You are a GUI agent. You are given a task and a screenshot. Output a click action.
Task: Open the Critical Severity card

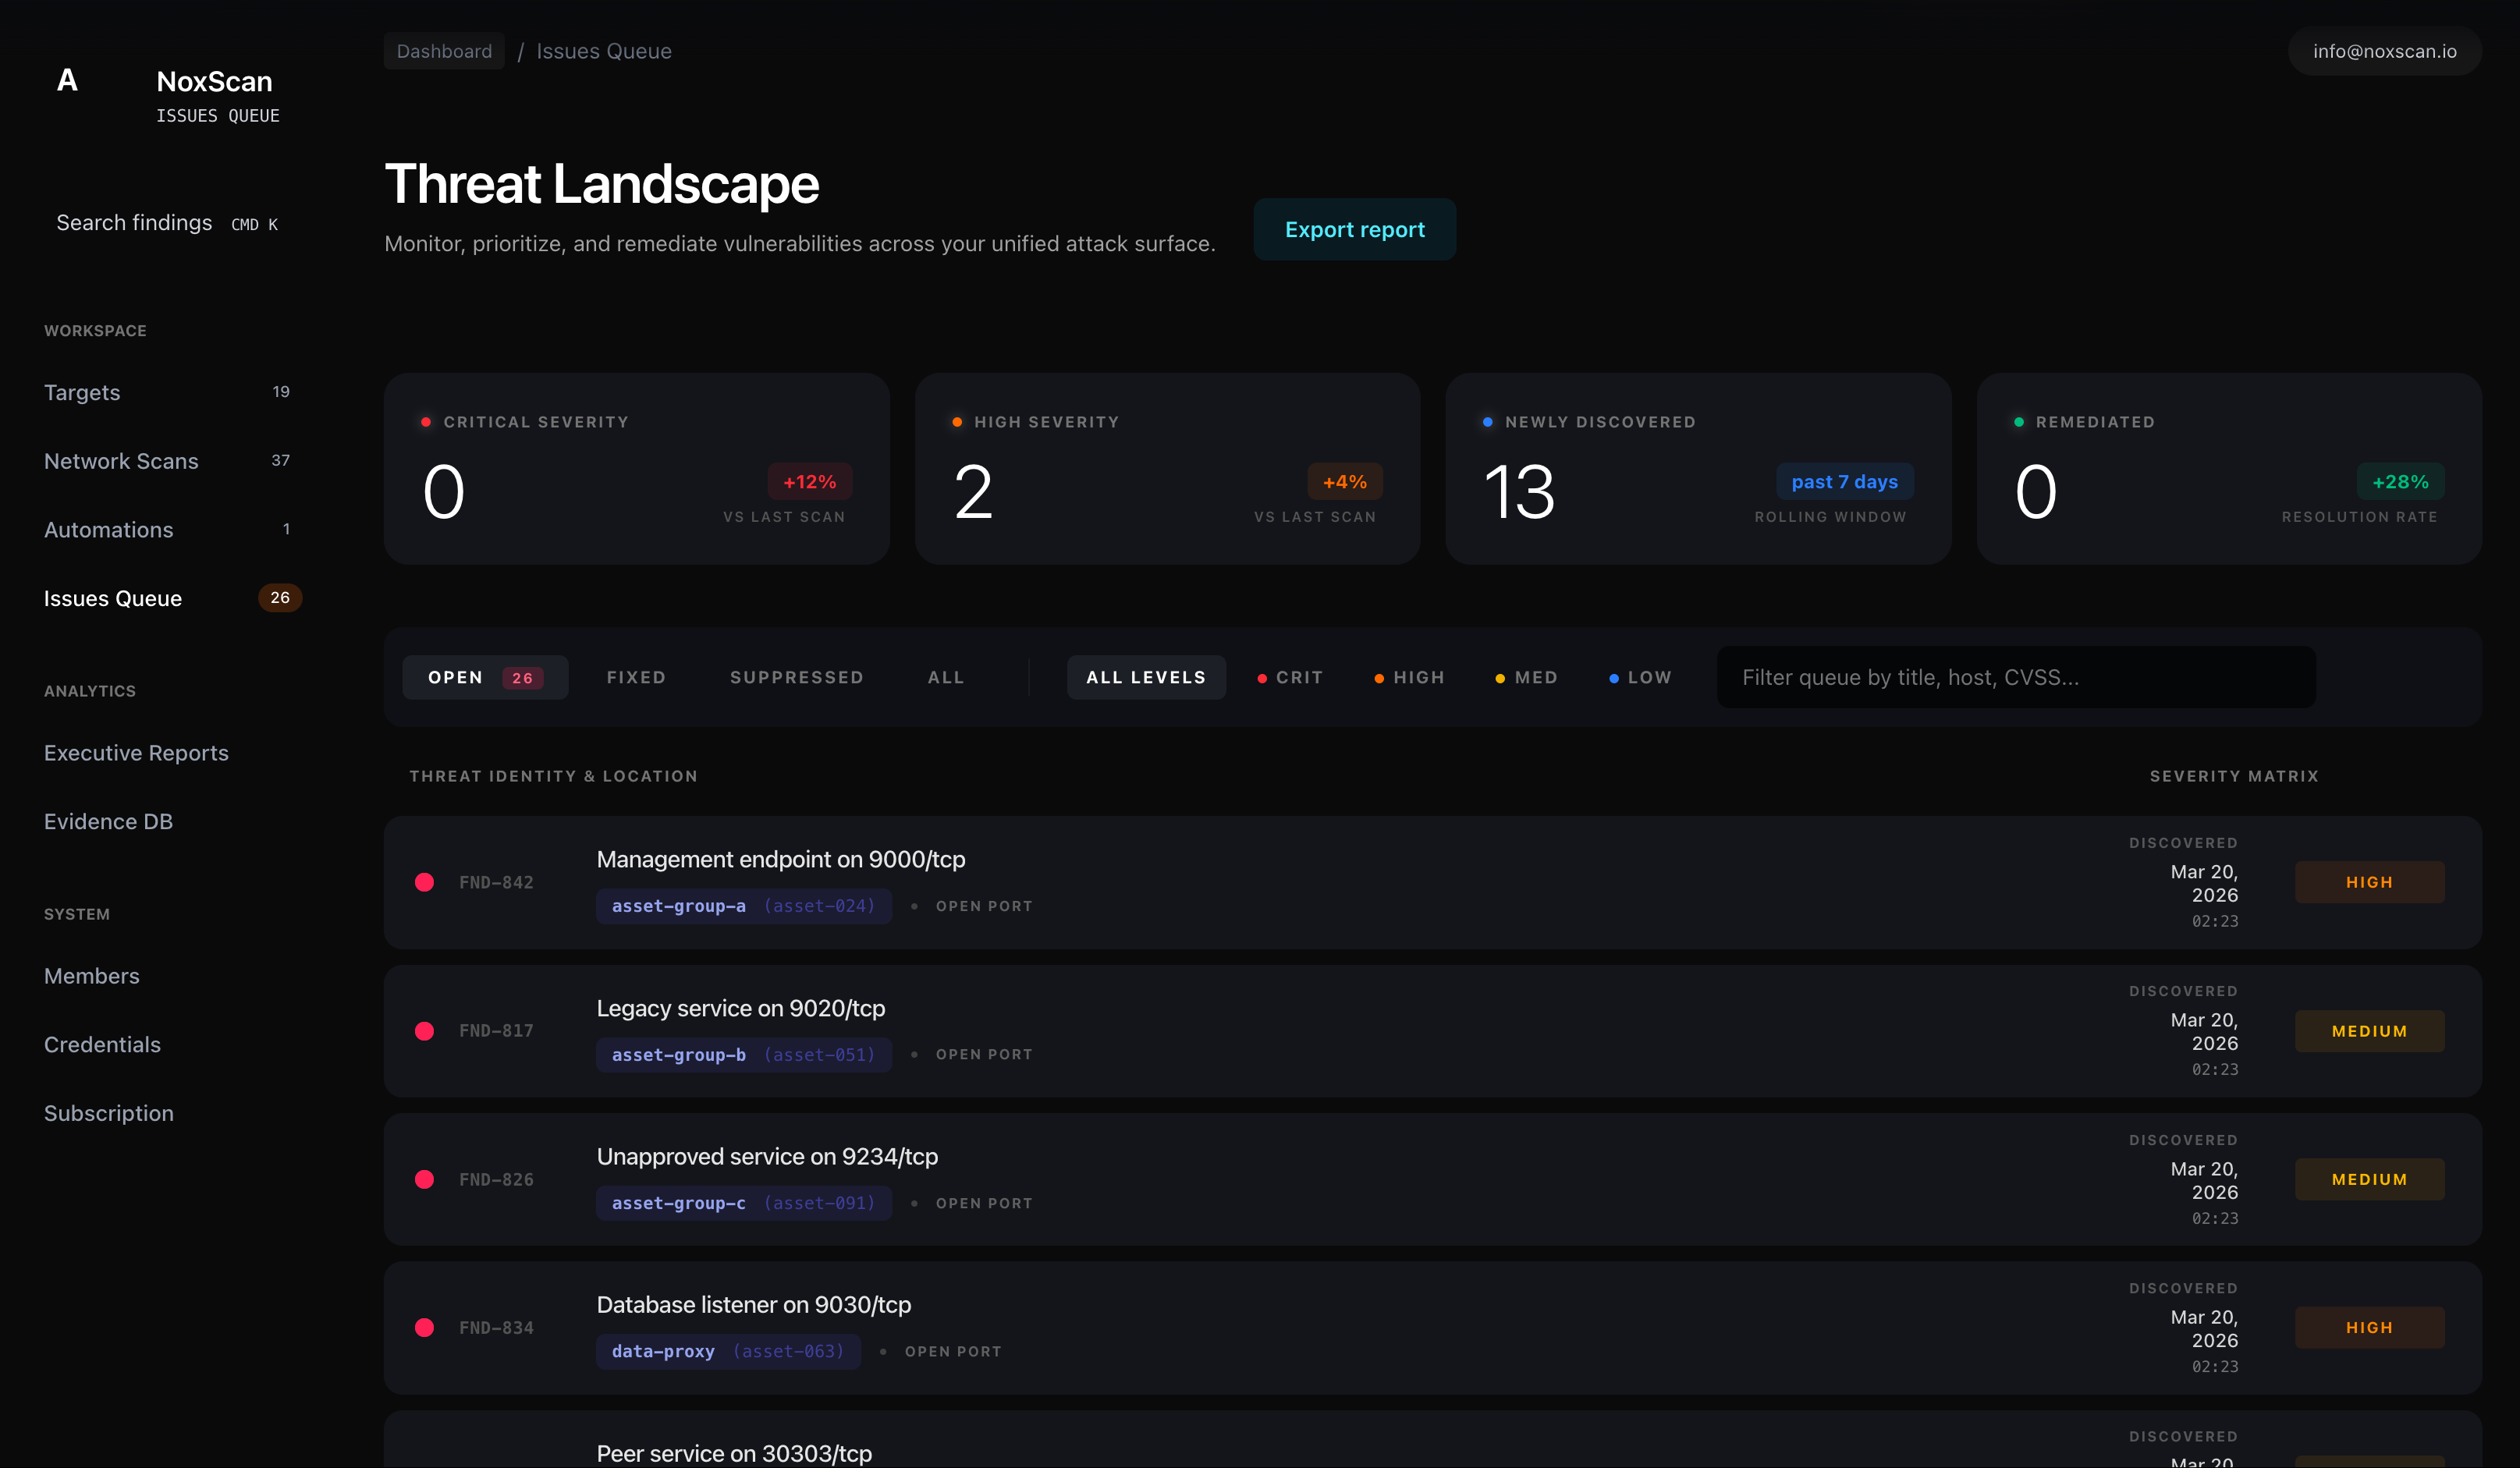[x=636, y=469]
